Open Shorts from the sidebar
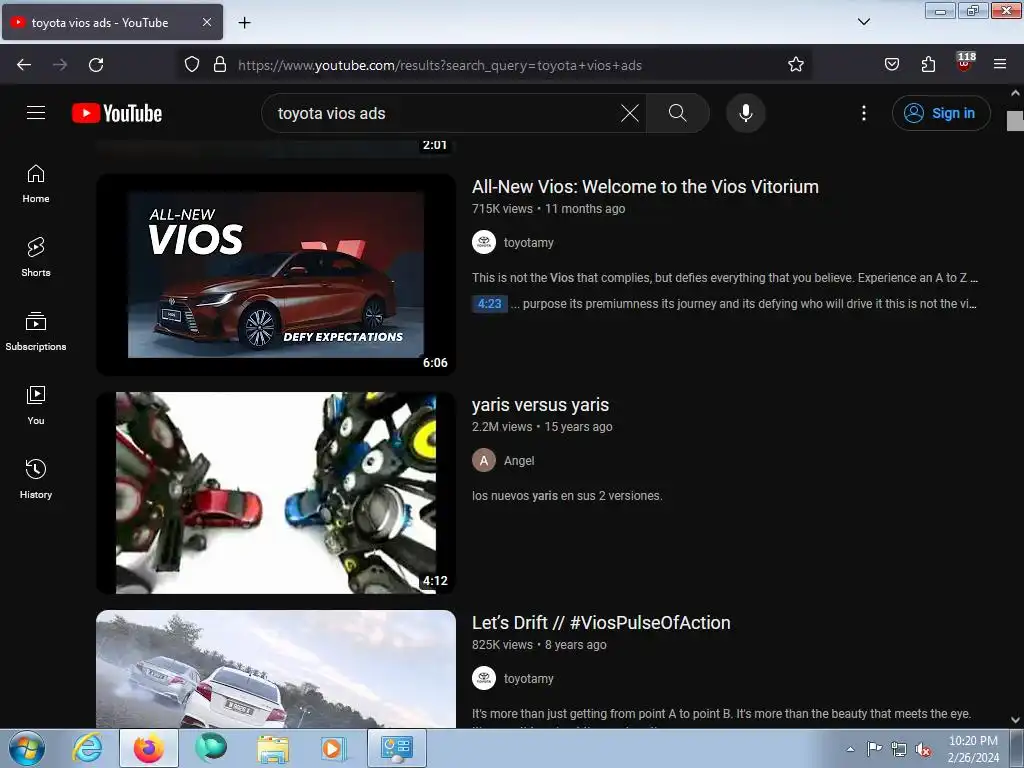The width and height of the screenshot is (1024, 768). click(x=36, y=257)
